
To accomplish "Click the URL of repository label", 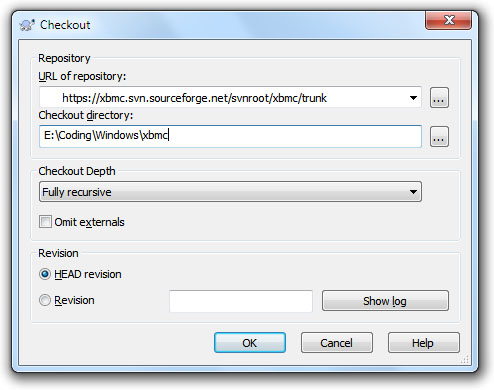I will pos(82,76).
